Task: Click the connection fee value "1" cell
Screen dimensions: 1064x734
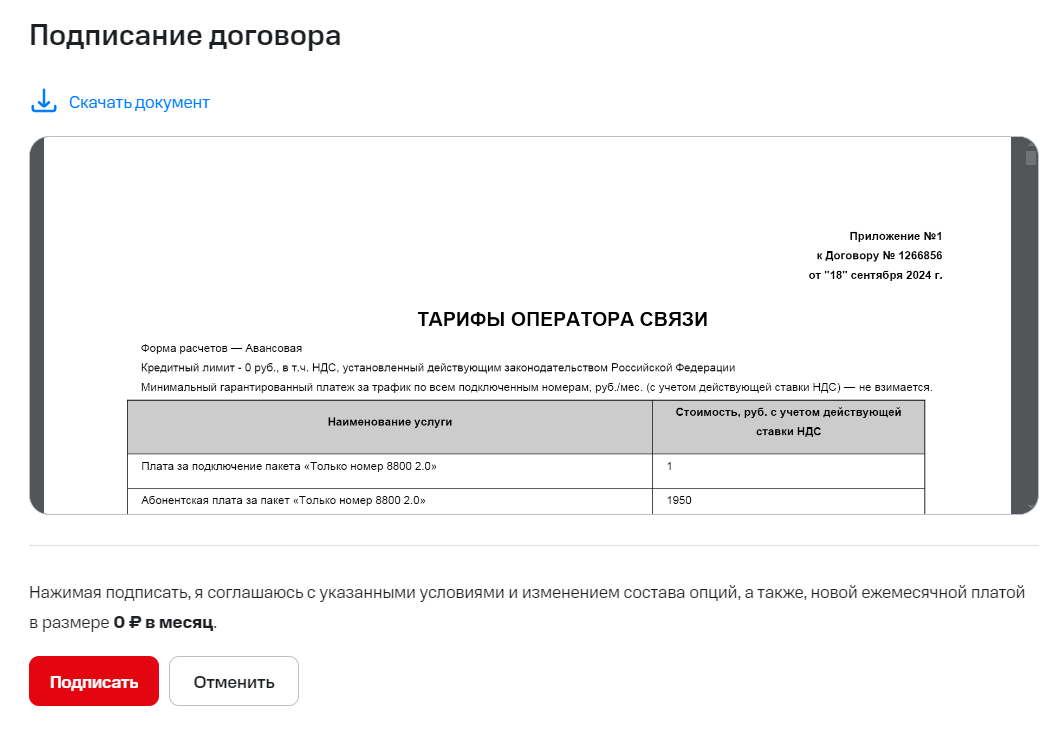Action: tap(669, 466)
